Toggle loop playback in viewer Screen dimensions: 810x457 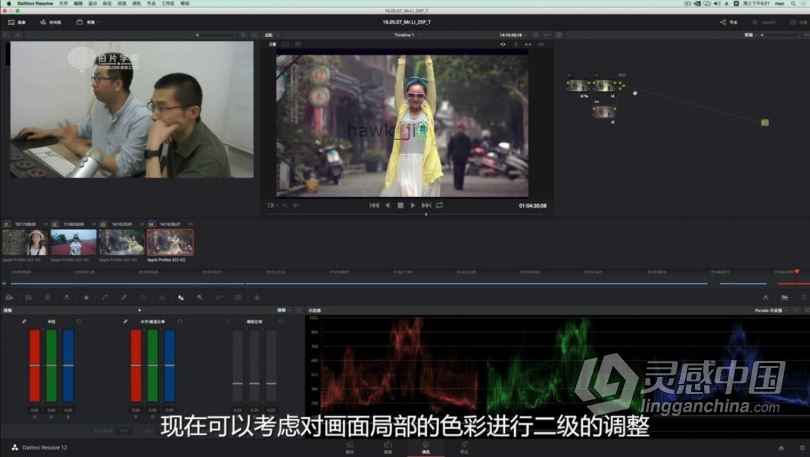click(x=439, y=205)
